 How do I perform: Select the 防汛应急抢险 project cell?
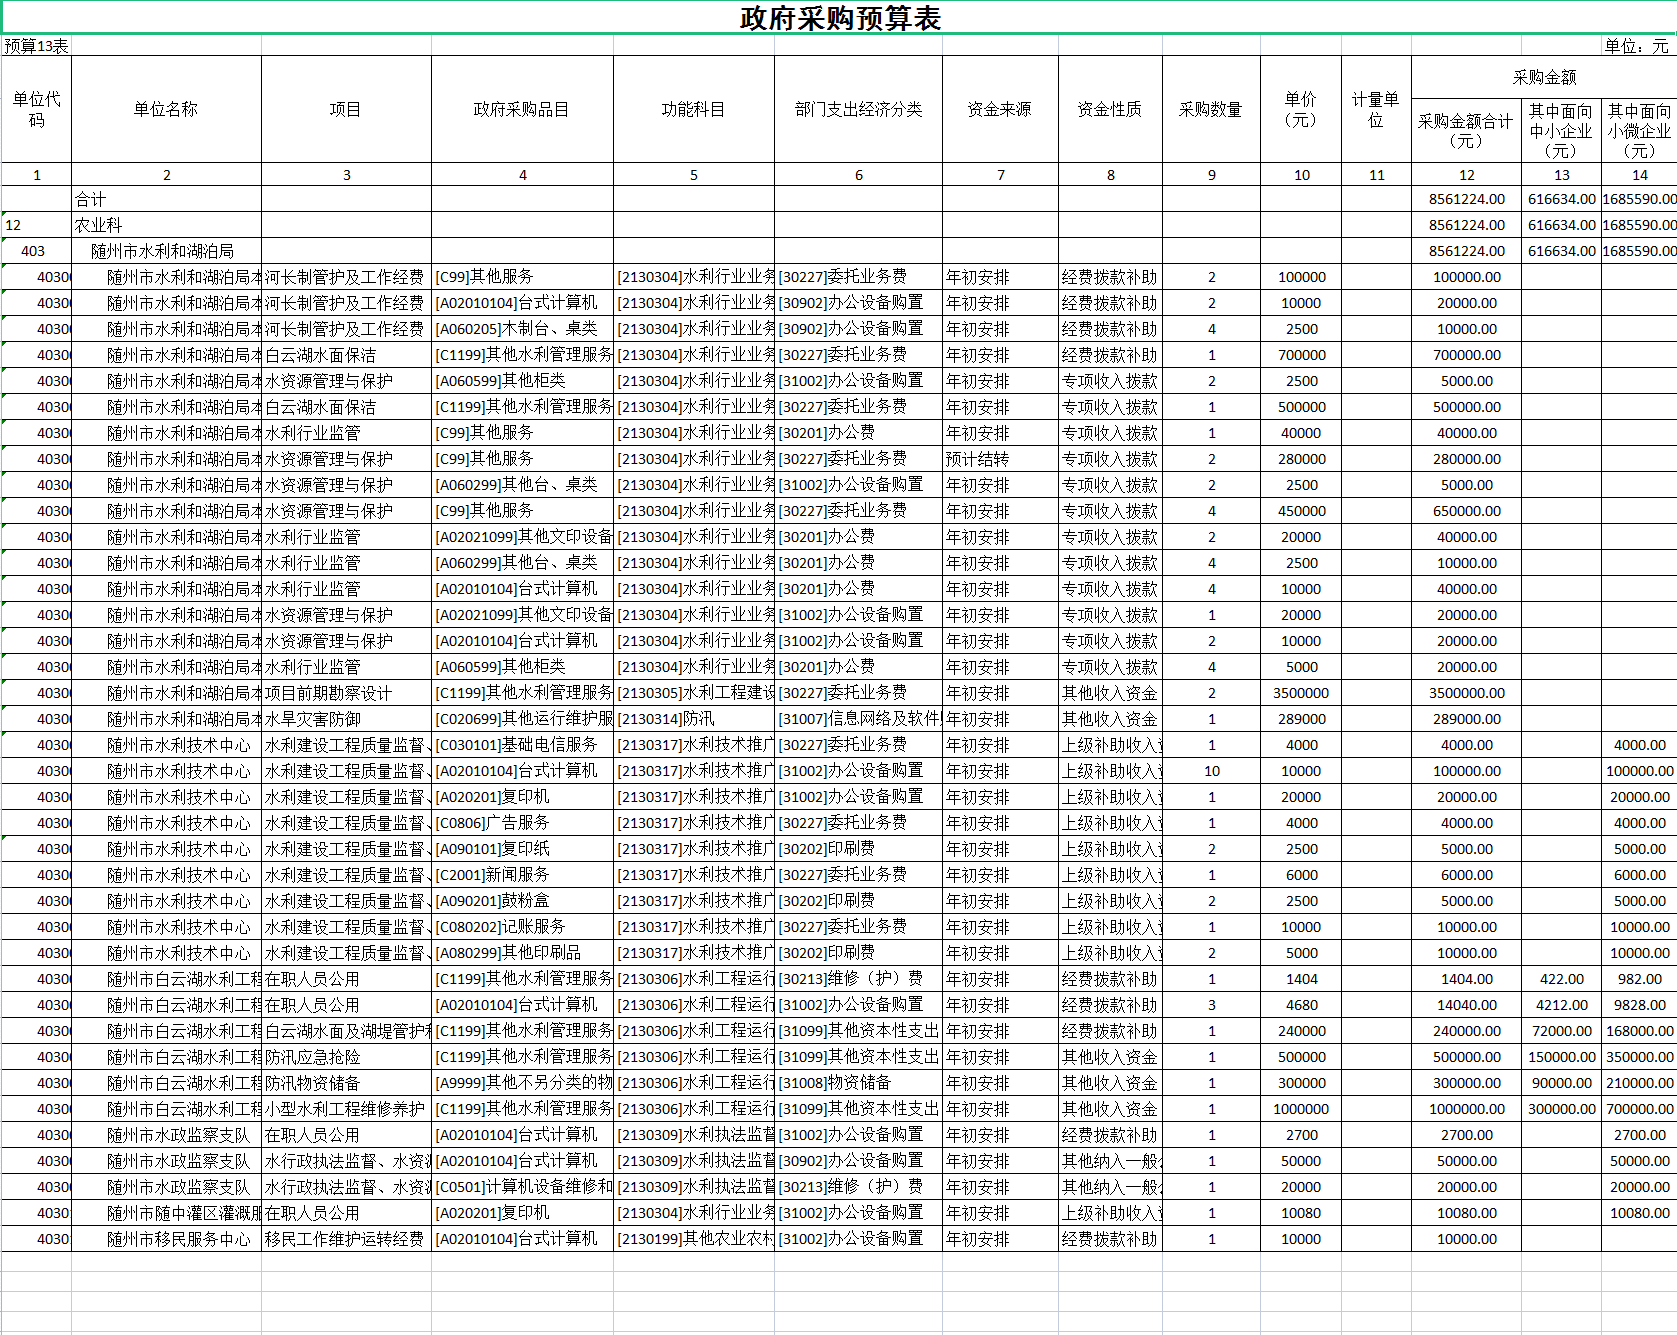click(x=346, y=1057)
